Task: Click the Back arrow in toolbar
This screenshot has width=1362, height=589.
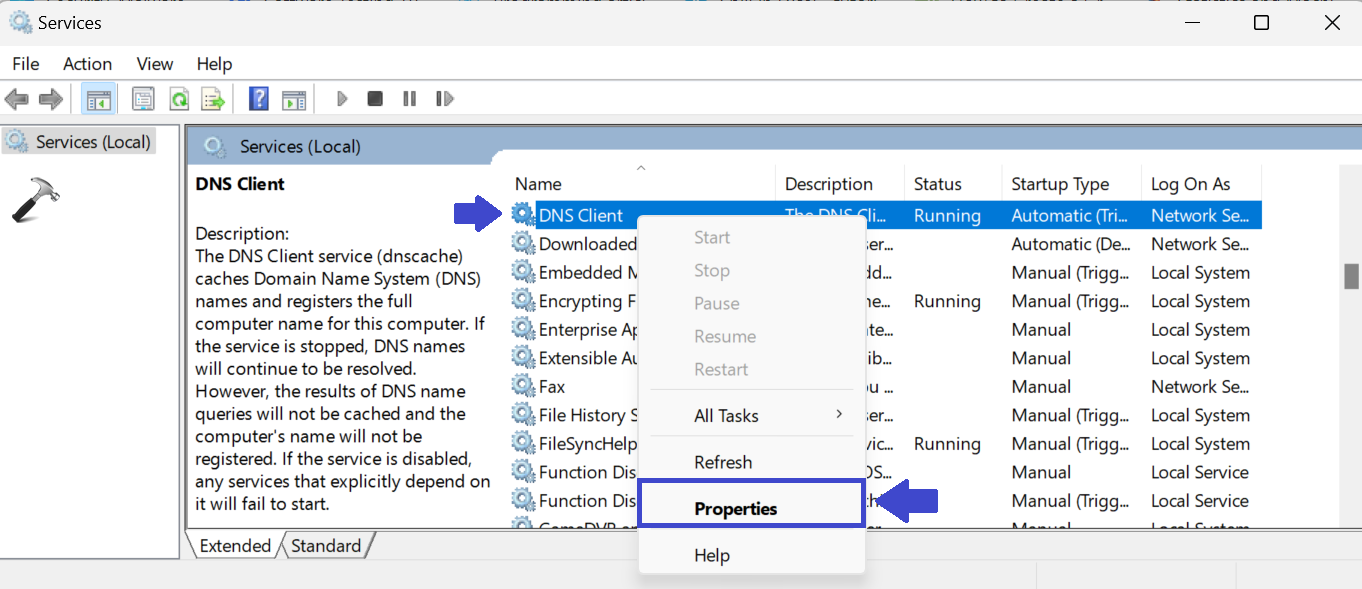Action: point(17,99)
